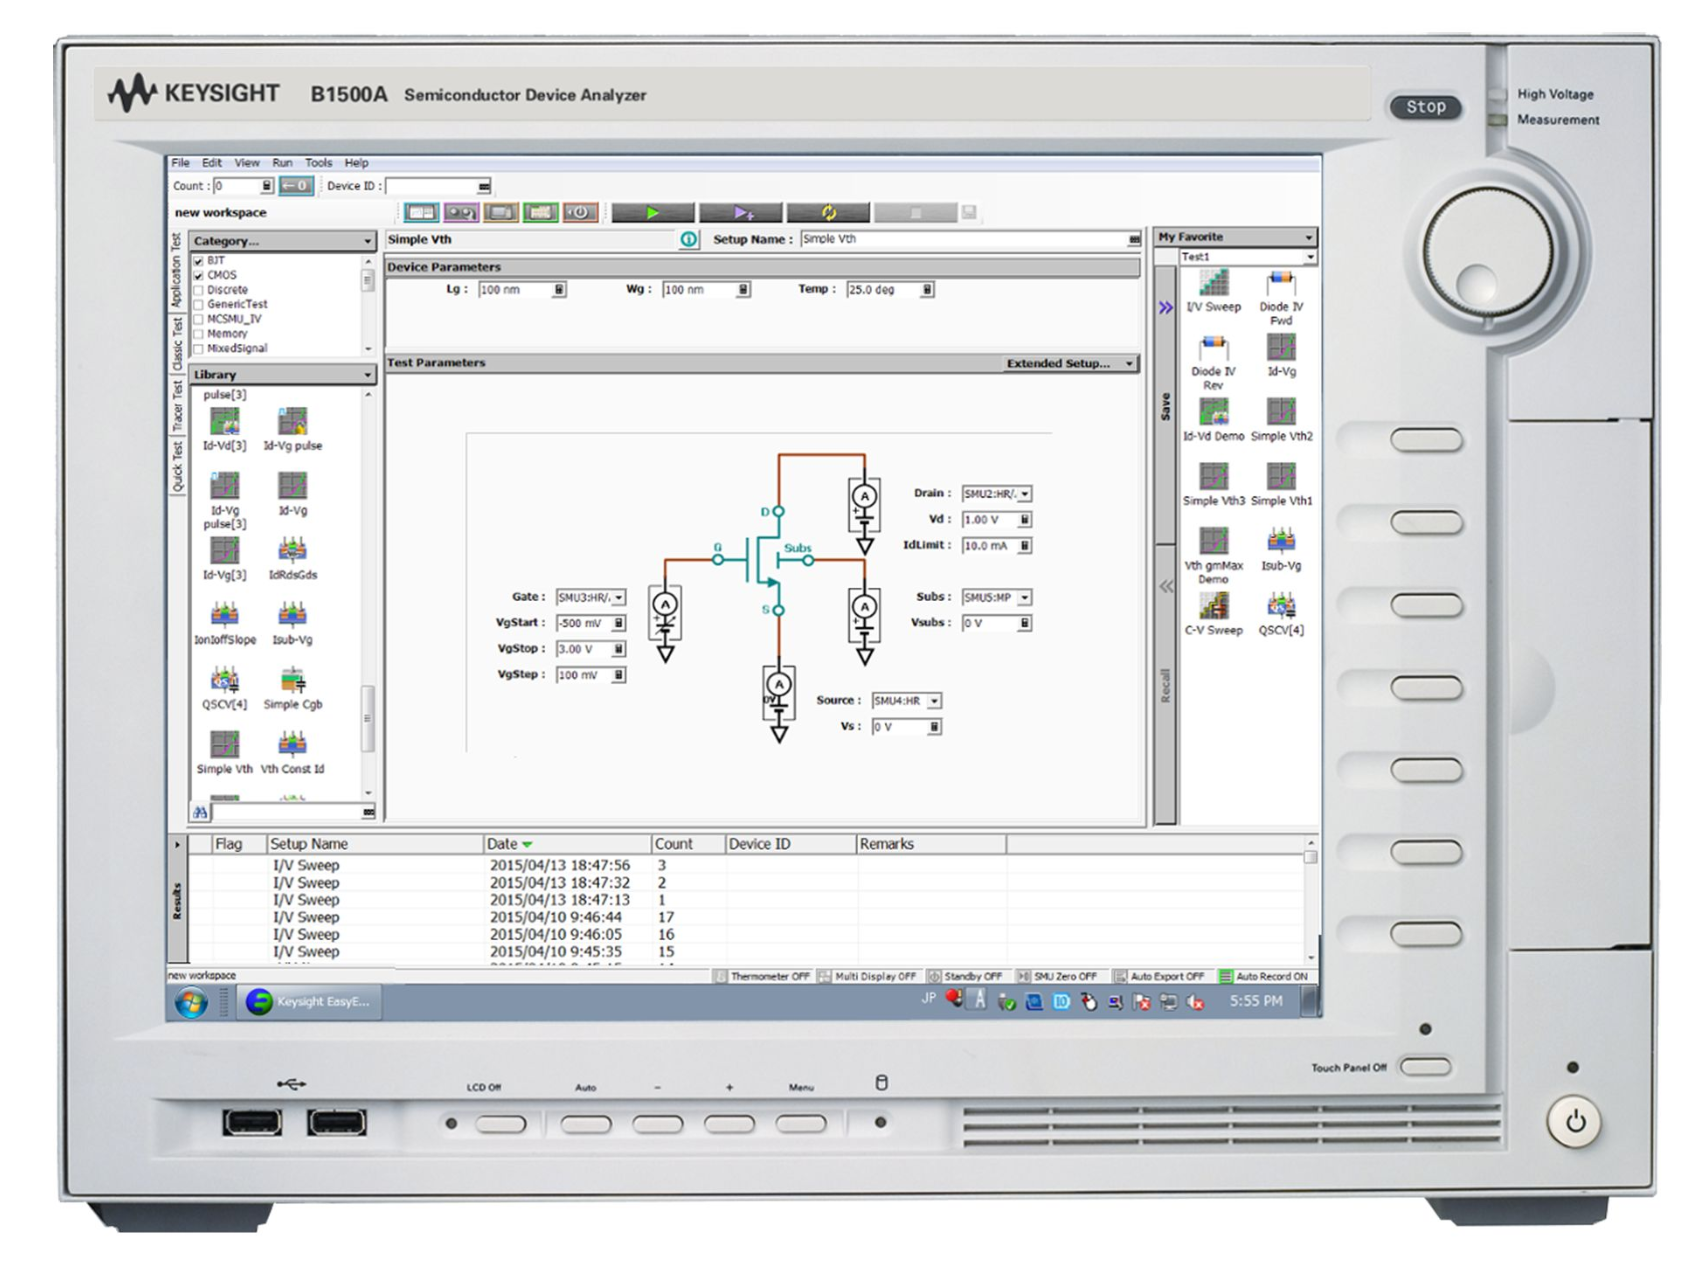Open the Simple Cgb library test
The width and height of the screenshot is (1704, 1282).
click(292, 683)
